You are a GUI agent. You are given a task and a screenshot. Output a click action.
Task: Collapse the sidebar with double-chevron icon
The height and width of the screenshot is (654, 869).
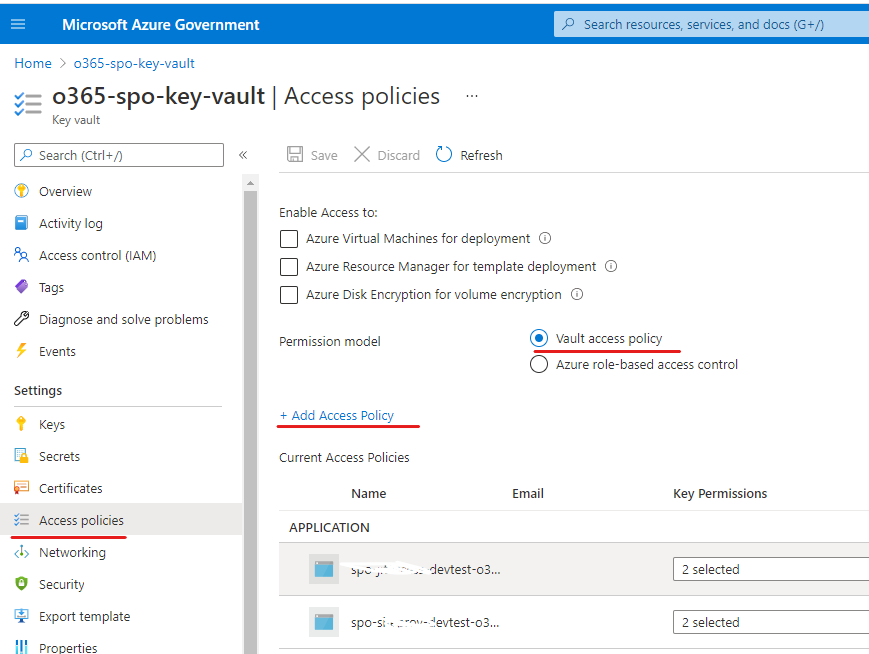click(242, 155)
